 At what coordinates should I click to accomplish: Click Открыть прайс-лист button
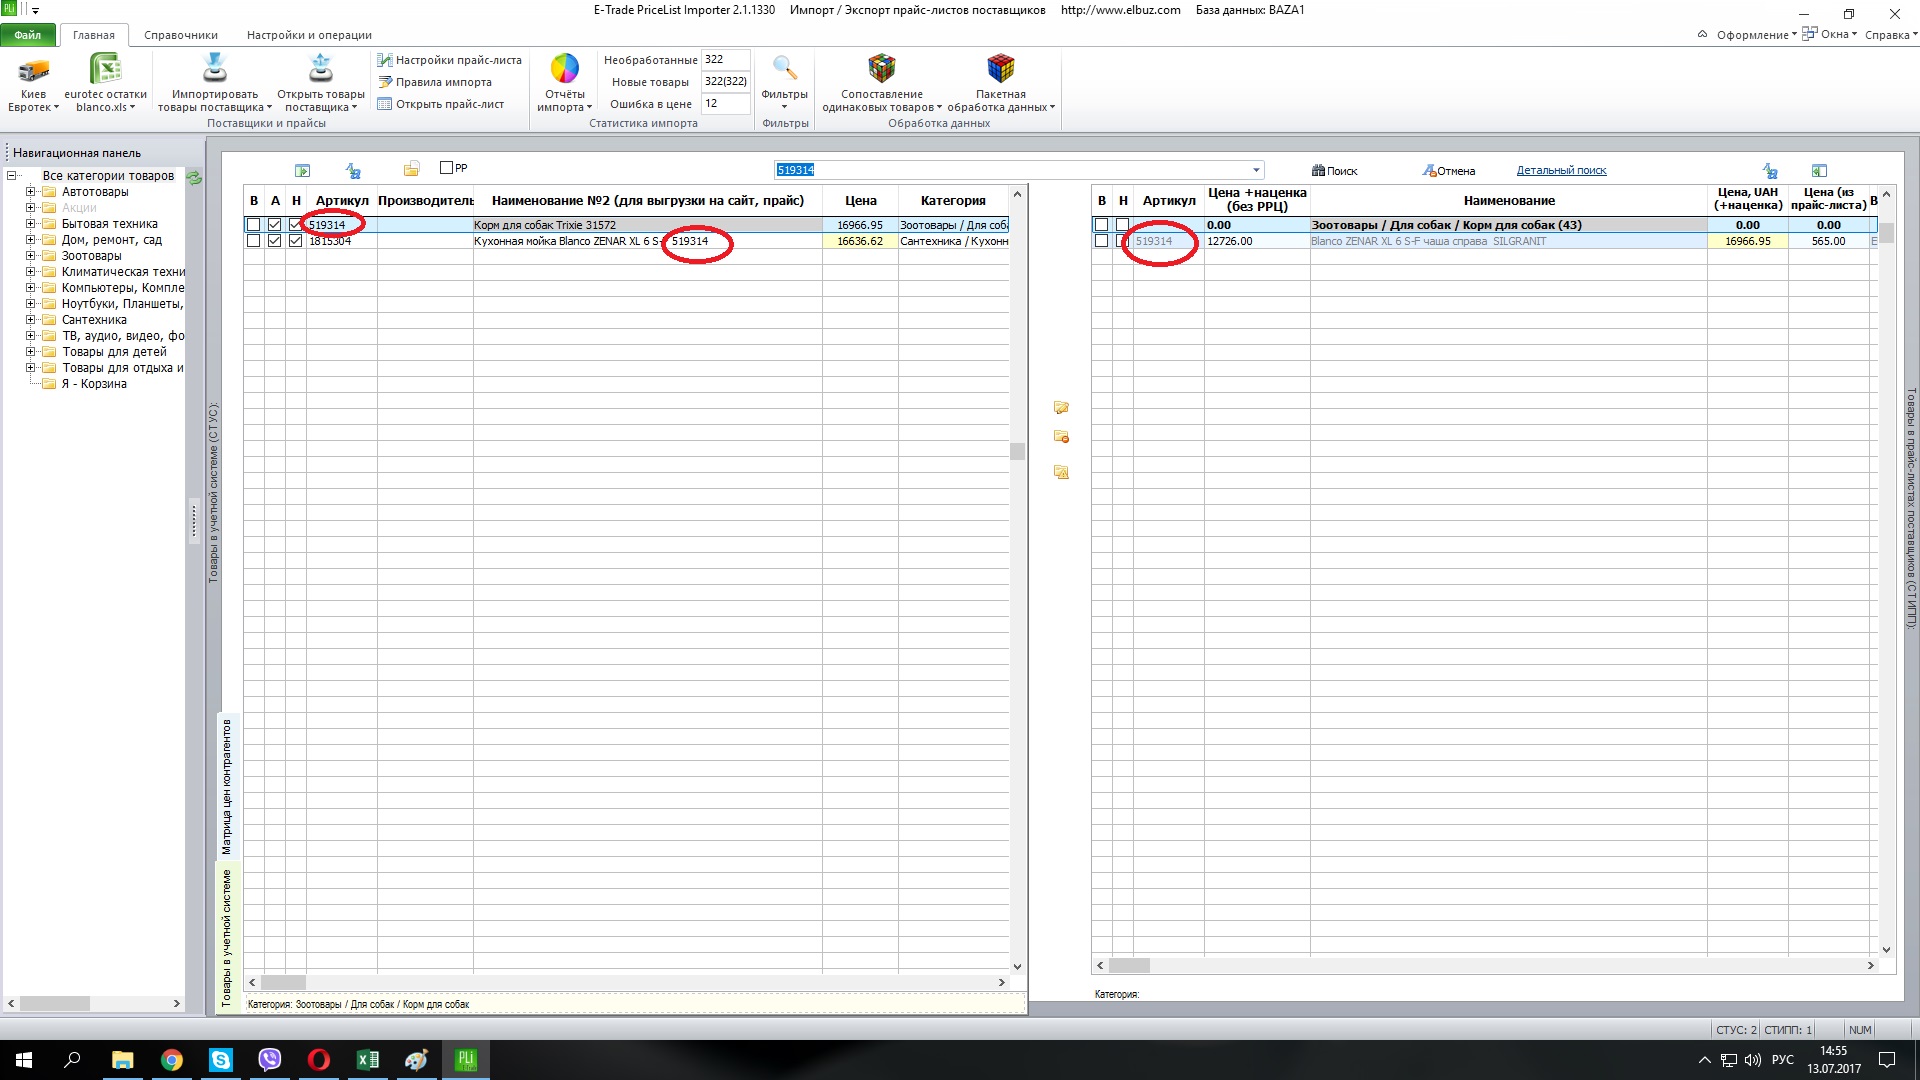pos(441,104)
